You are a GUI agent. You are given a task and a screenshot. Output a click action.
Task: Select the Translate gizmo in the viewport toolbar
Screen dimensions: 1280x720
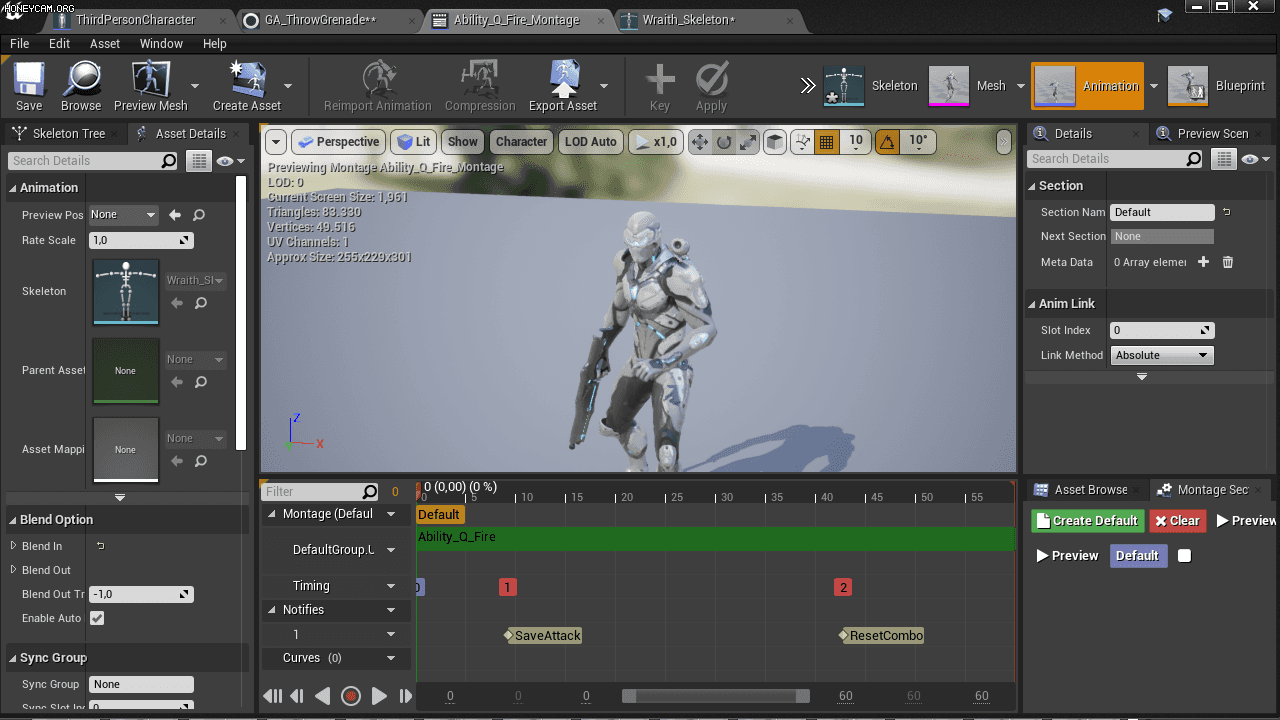coord(700,142)
